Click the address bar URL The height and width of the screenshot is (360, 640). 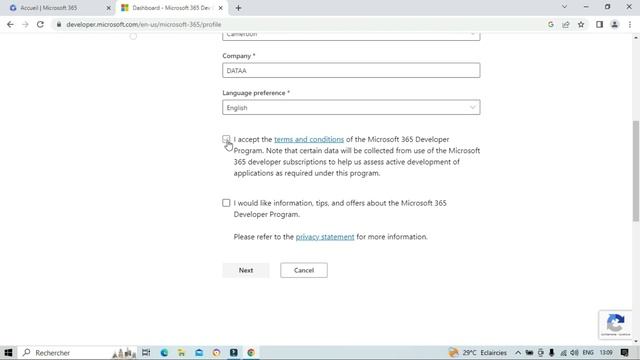tap(144, 24)
